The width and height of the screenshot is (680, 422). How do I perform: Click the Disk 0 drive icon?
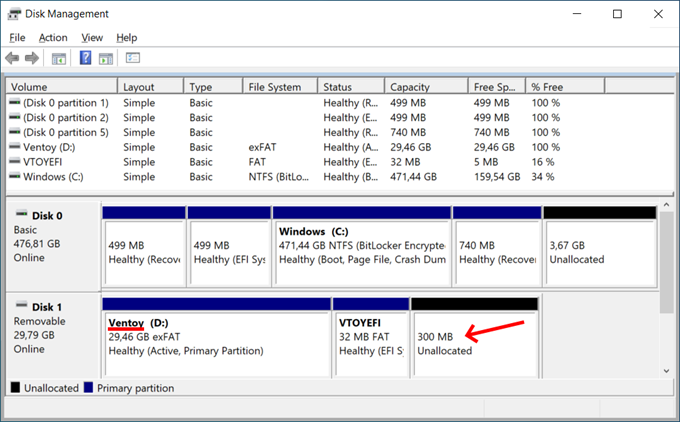pos(19,215)
